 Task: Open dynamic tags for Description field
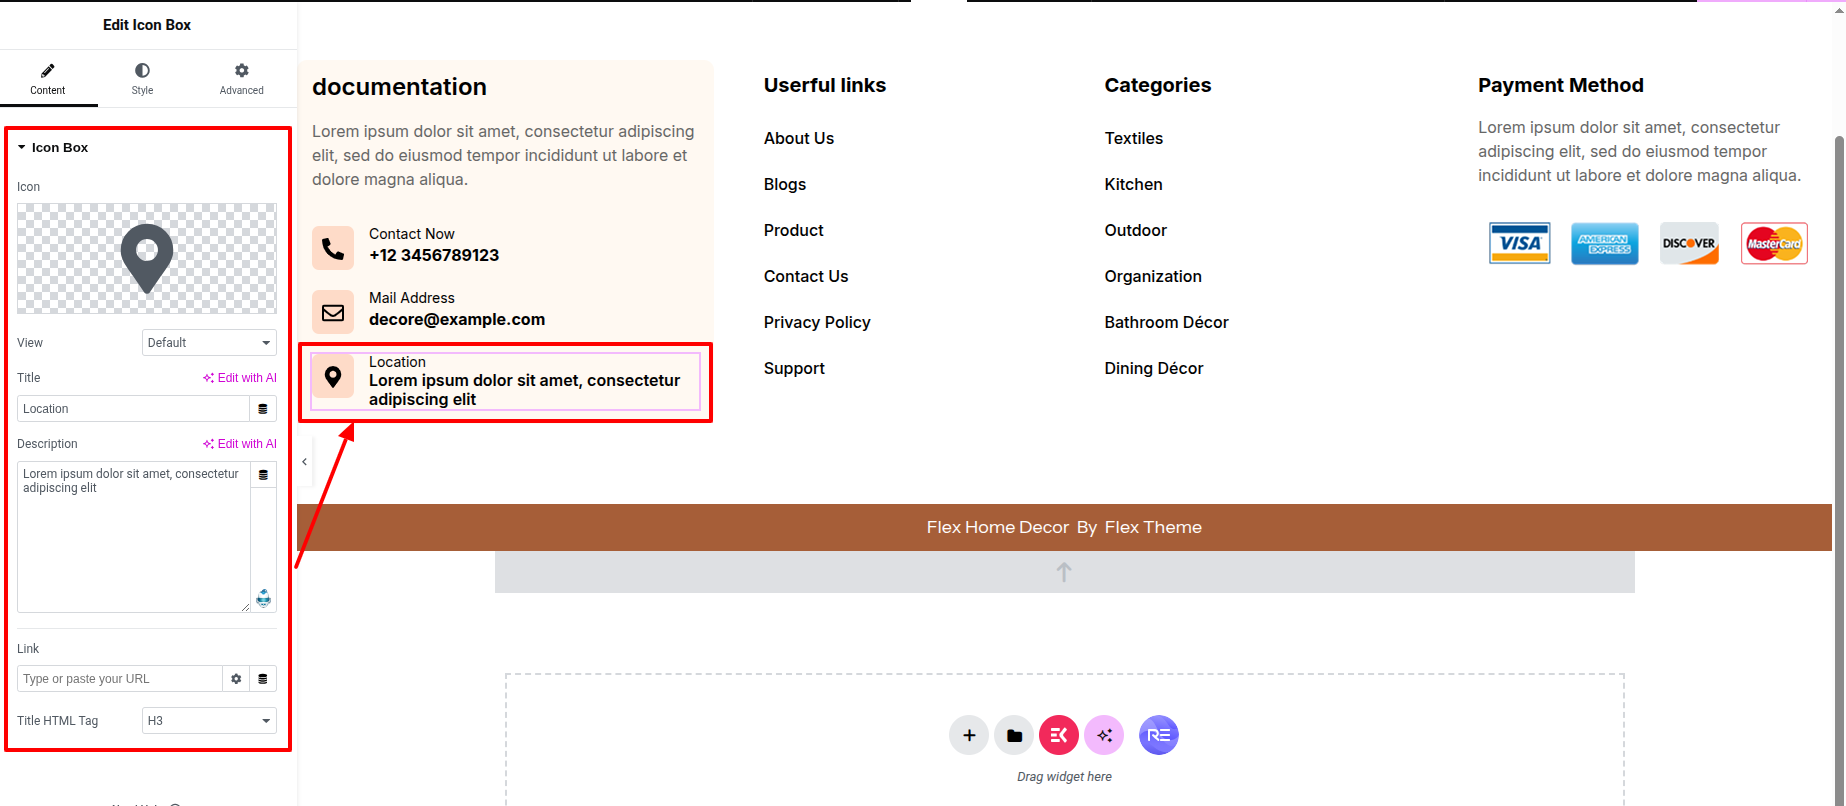pyautogui.click(x=263, y=475)
